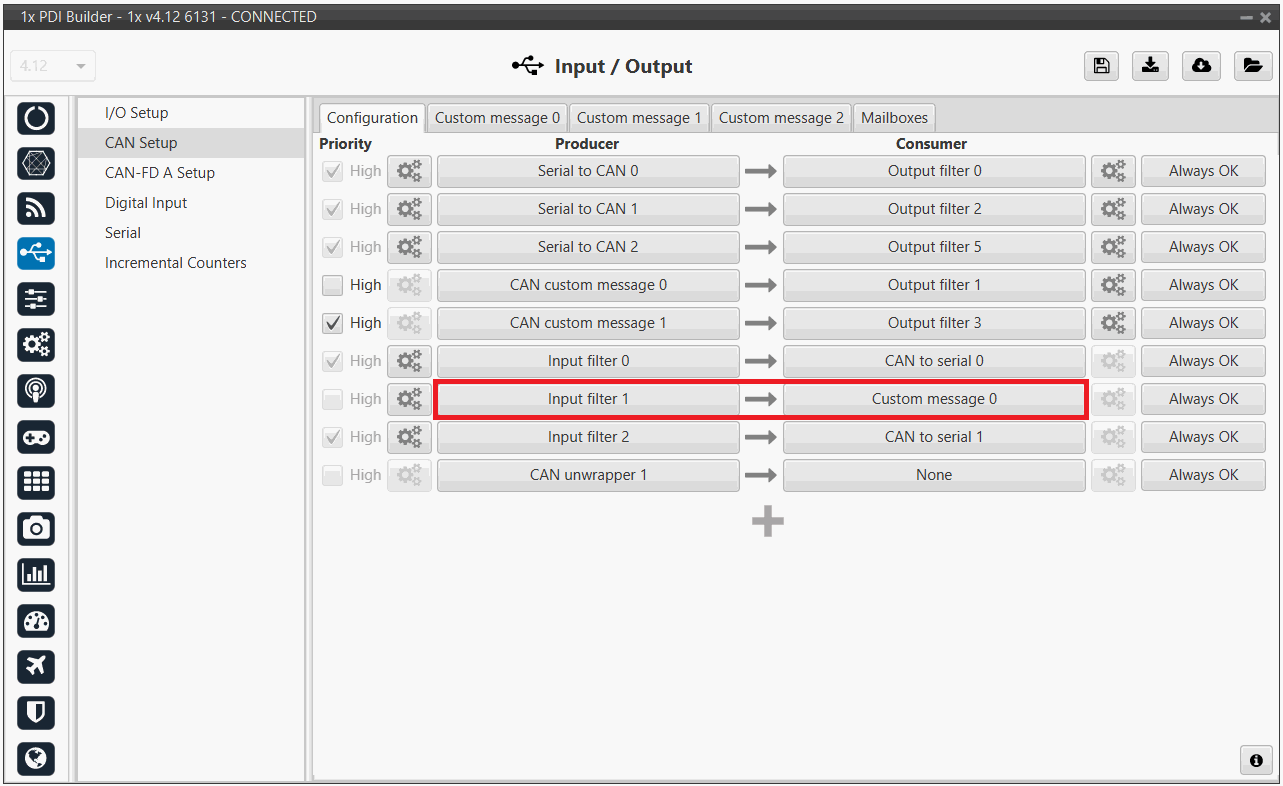Viewport: 1283px width, 786px height.
Task: Open the bar chart icon in the sidebar
Action: [36, 574]
